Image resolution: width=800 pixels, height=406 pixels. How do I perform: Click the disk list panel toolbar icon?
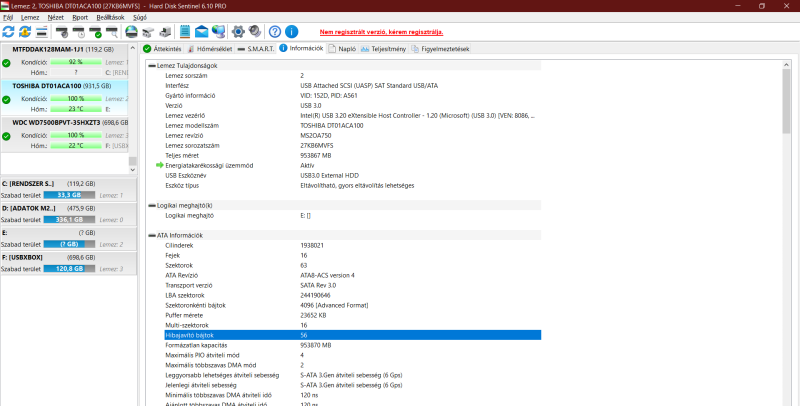click(42, 32)
